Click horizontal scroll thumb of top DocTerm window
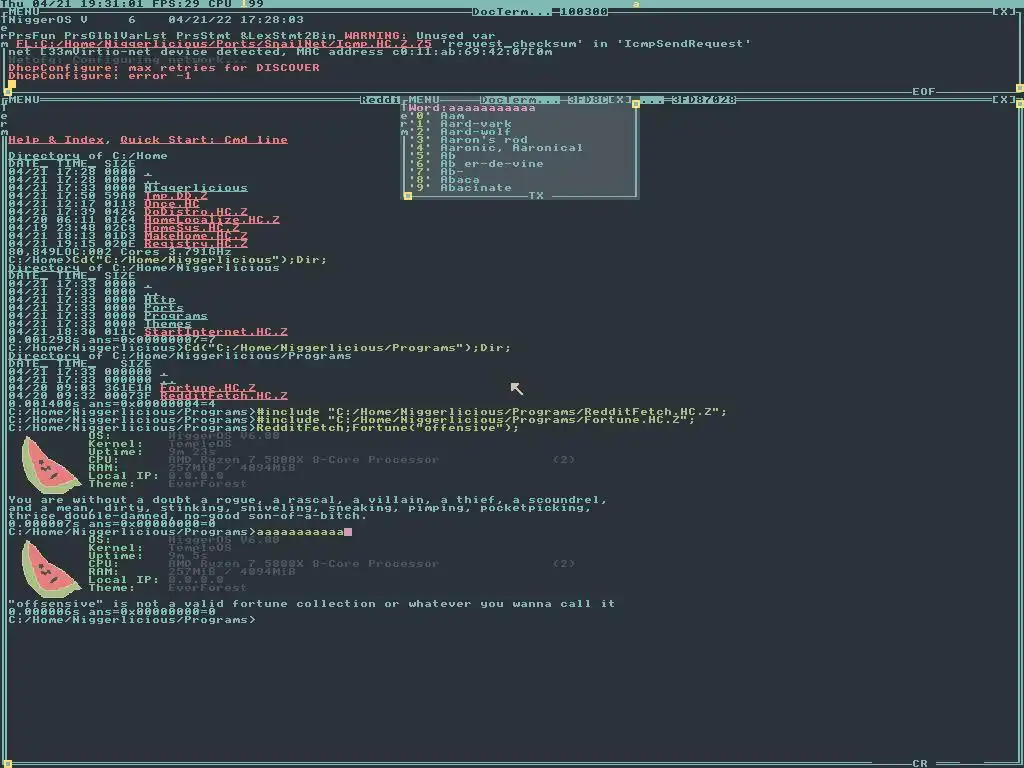Viewport: 1024px width, 768px height. click(x=8, y=92)
